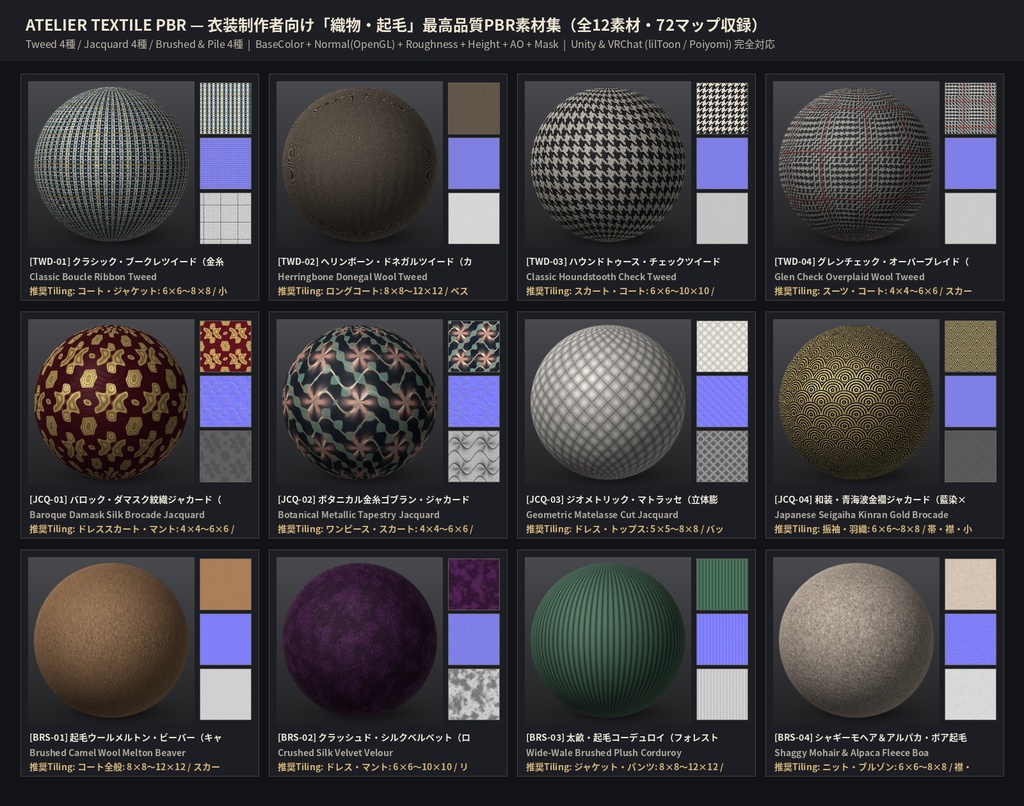Click the white quilted base color of JCQ-03
Screen dimensions: 1024x806
tap(722, 346)
